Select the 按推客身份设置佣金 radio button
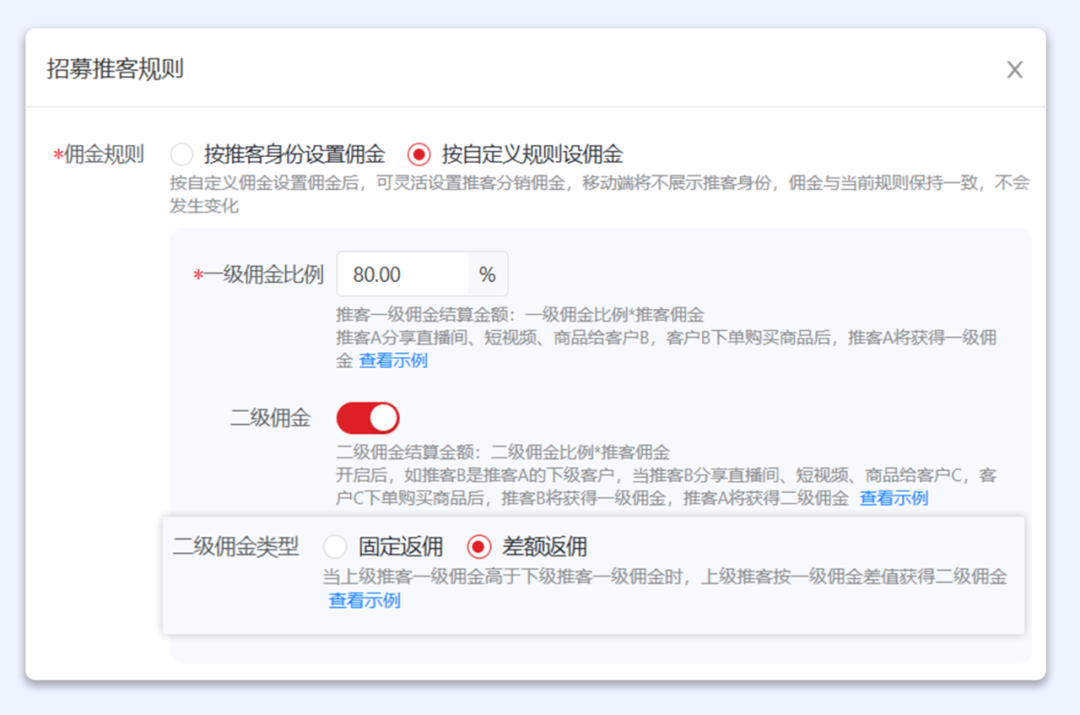The height and width of the screenshot is (715, 1080). pos(182,154)
